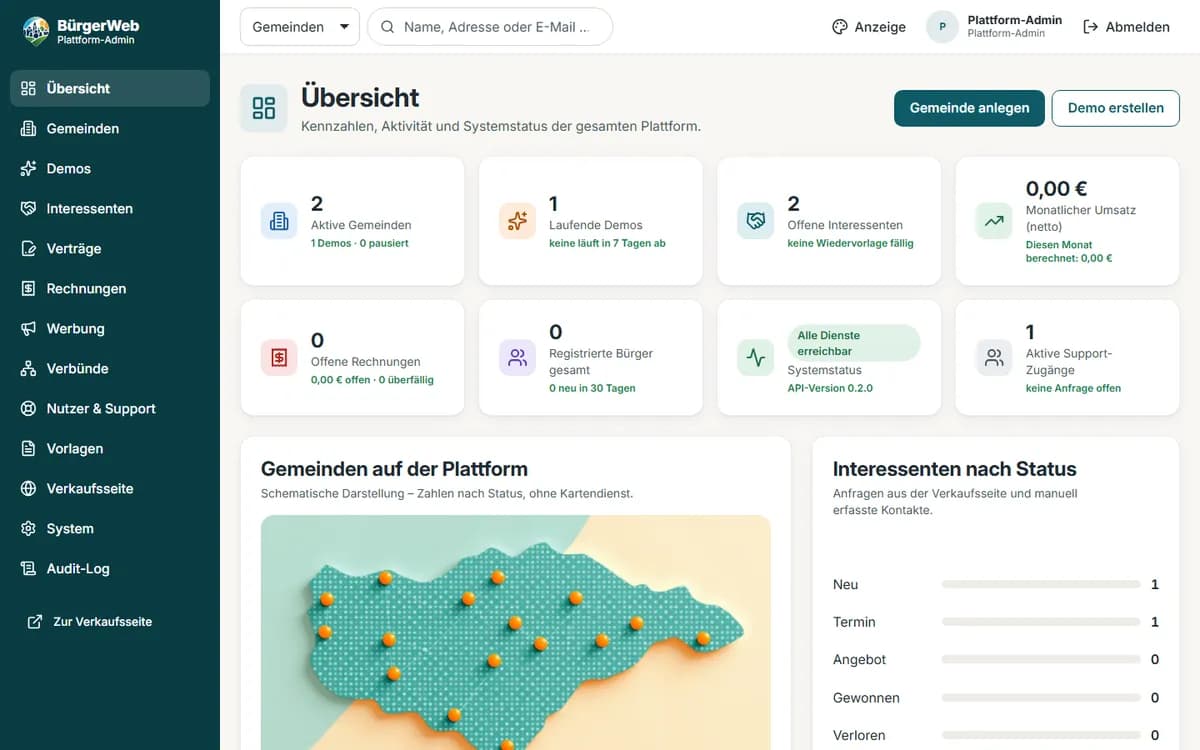Click the Verbünde network icon in sidebar

[28, 368]
